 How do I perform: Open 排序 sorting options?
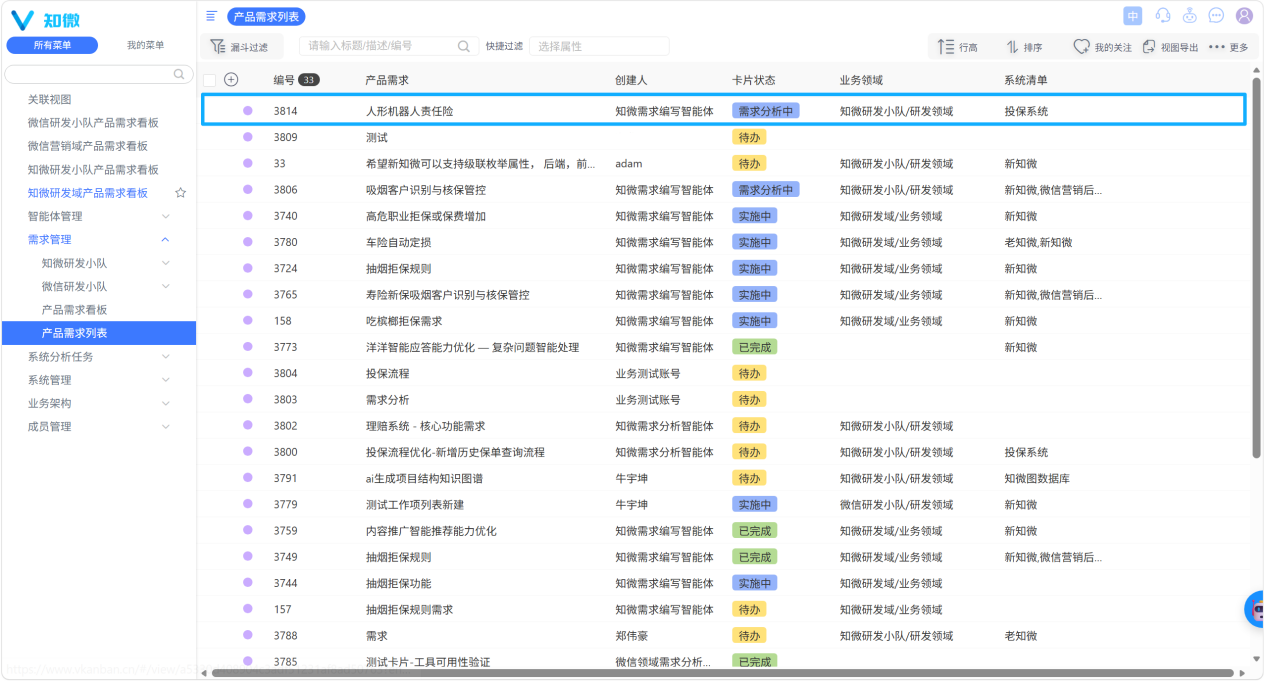point(1024,47)
